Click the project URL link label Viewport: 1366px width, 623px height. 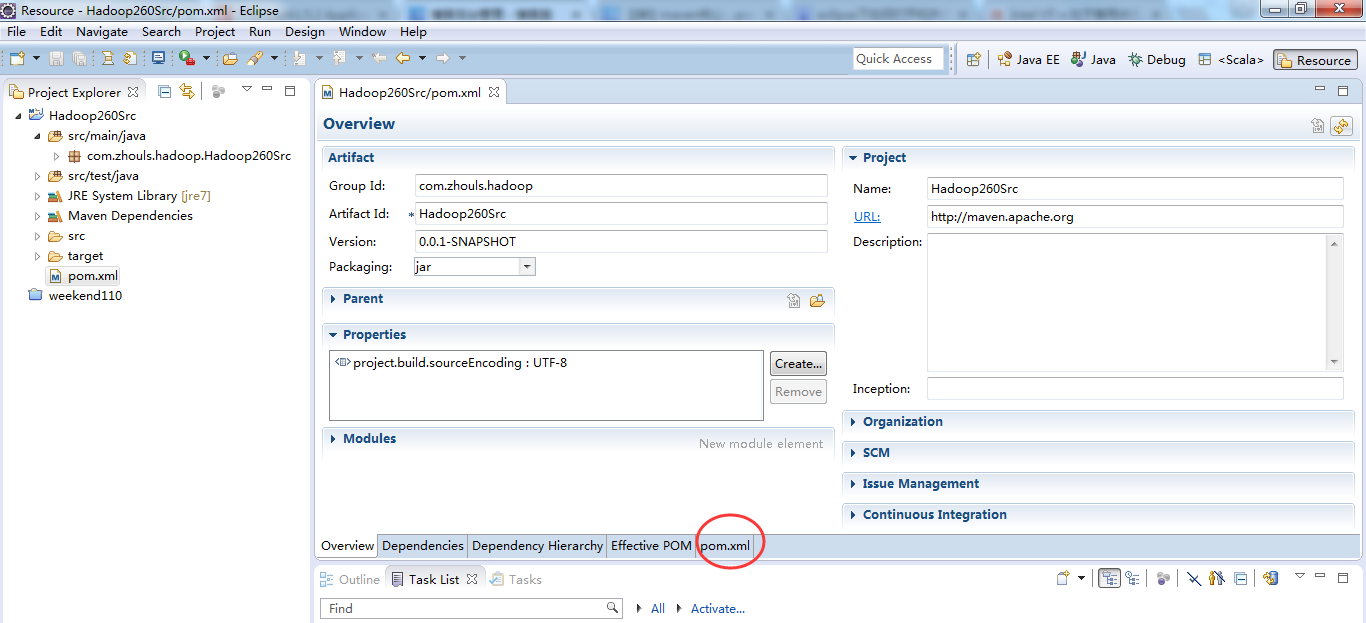[x=866, y=216]
